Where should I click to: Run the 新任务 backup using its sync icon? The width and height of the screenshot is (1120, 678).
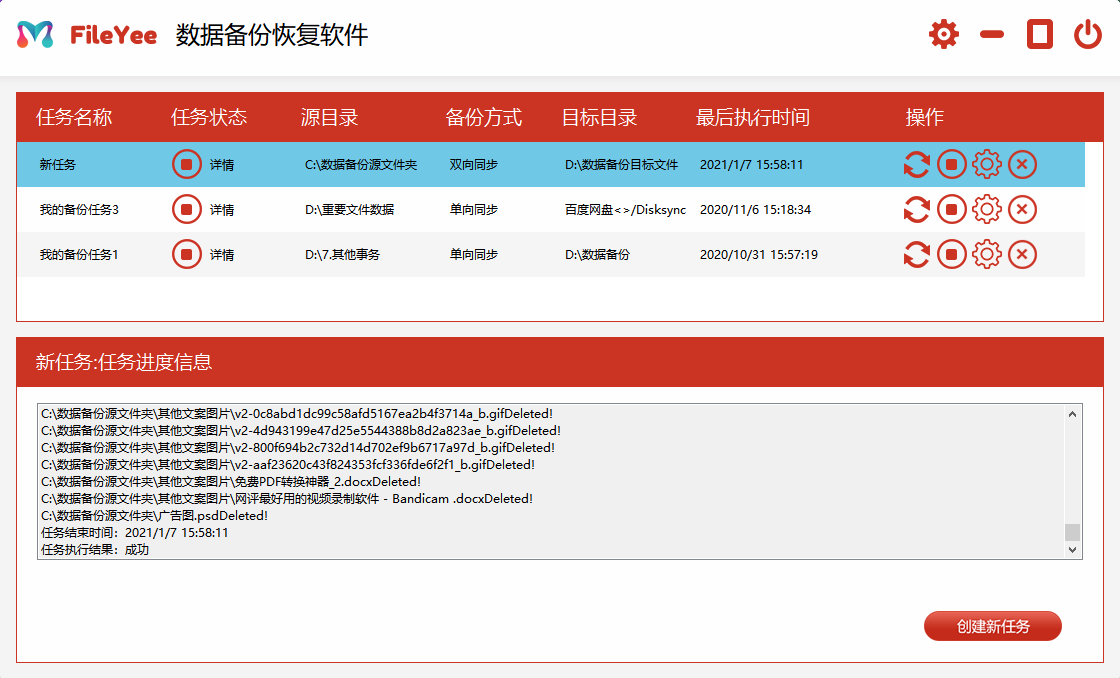click(916, 164)
